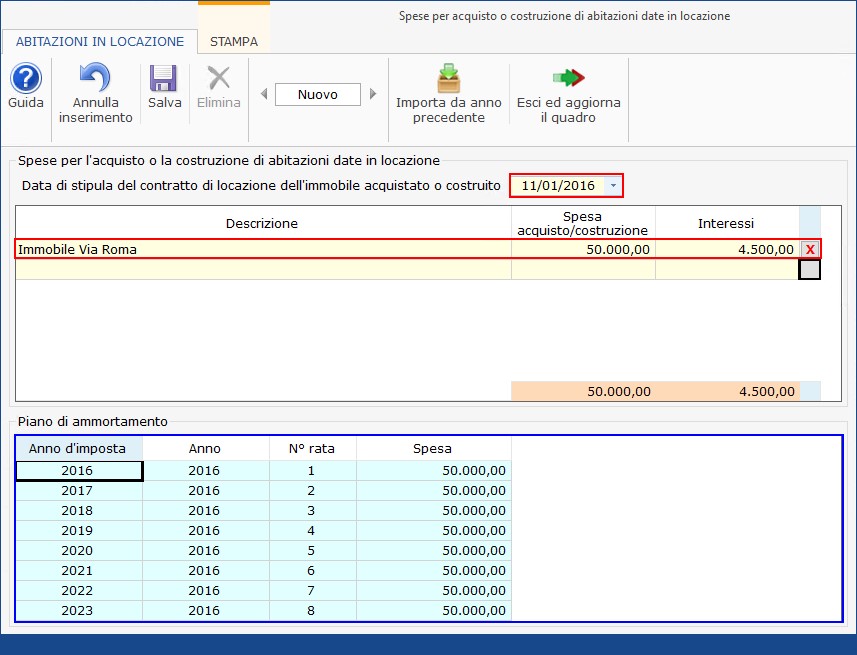Select the 50.000,00 Spesa acquisto cell

point(583,249)
